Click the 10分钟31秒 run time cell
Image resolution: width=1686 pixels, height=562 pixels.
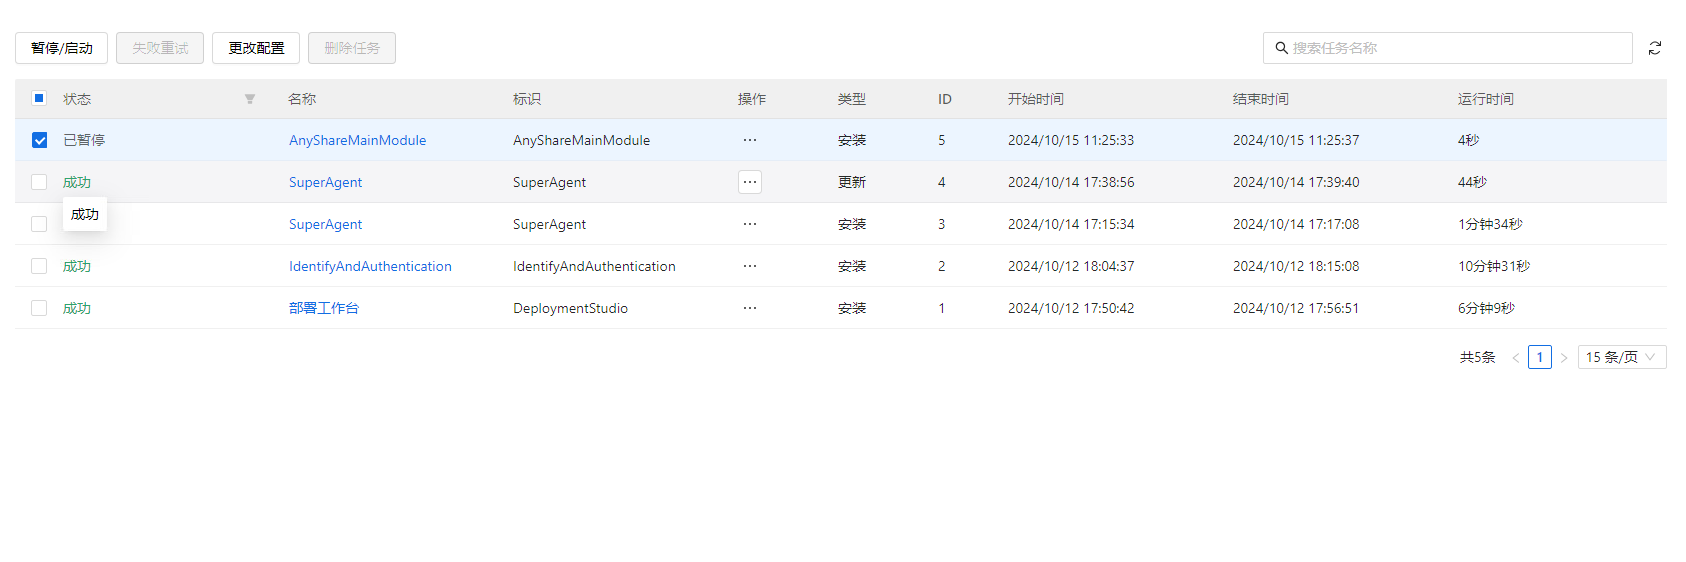pos(1494,266)
